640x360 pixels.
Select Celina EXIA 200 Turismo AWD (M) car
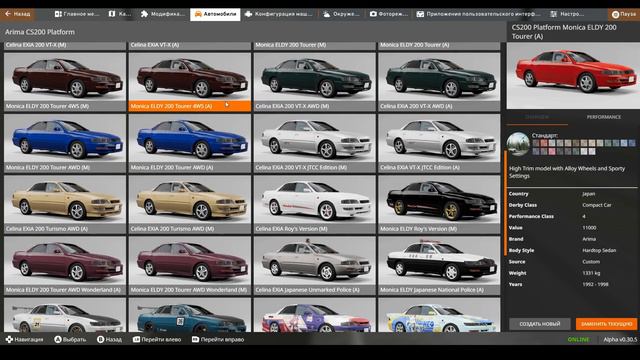click(x=190, y=204)
